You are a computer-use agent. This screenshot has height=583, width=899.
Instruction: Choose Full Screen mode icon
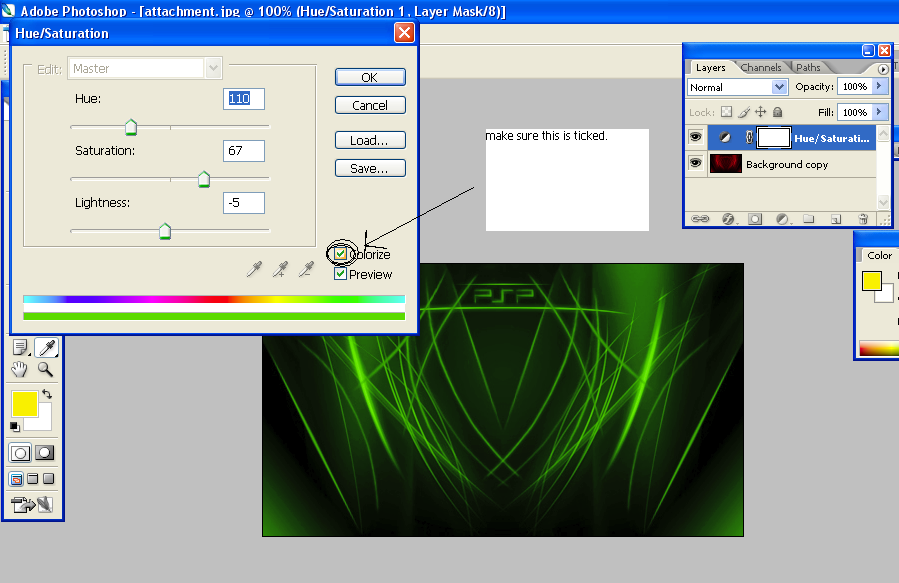(49, 479)
